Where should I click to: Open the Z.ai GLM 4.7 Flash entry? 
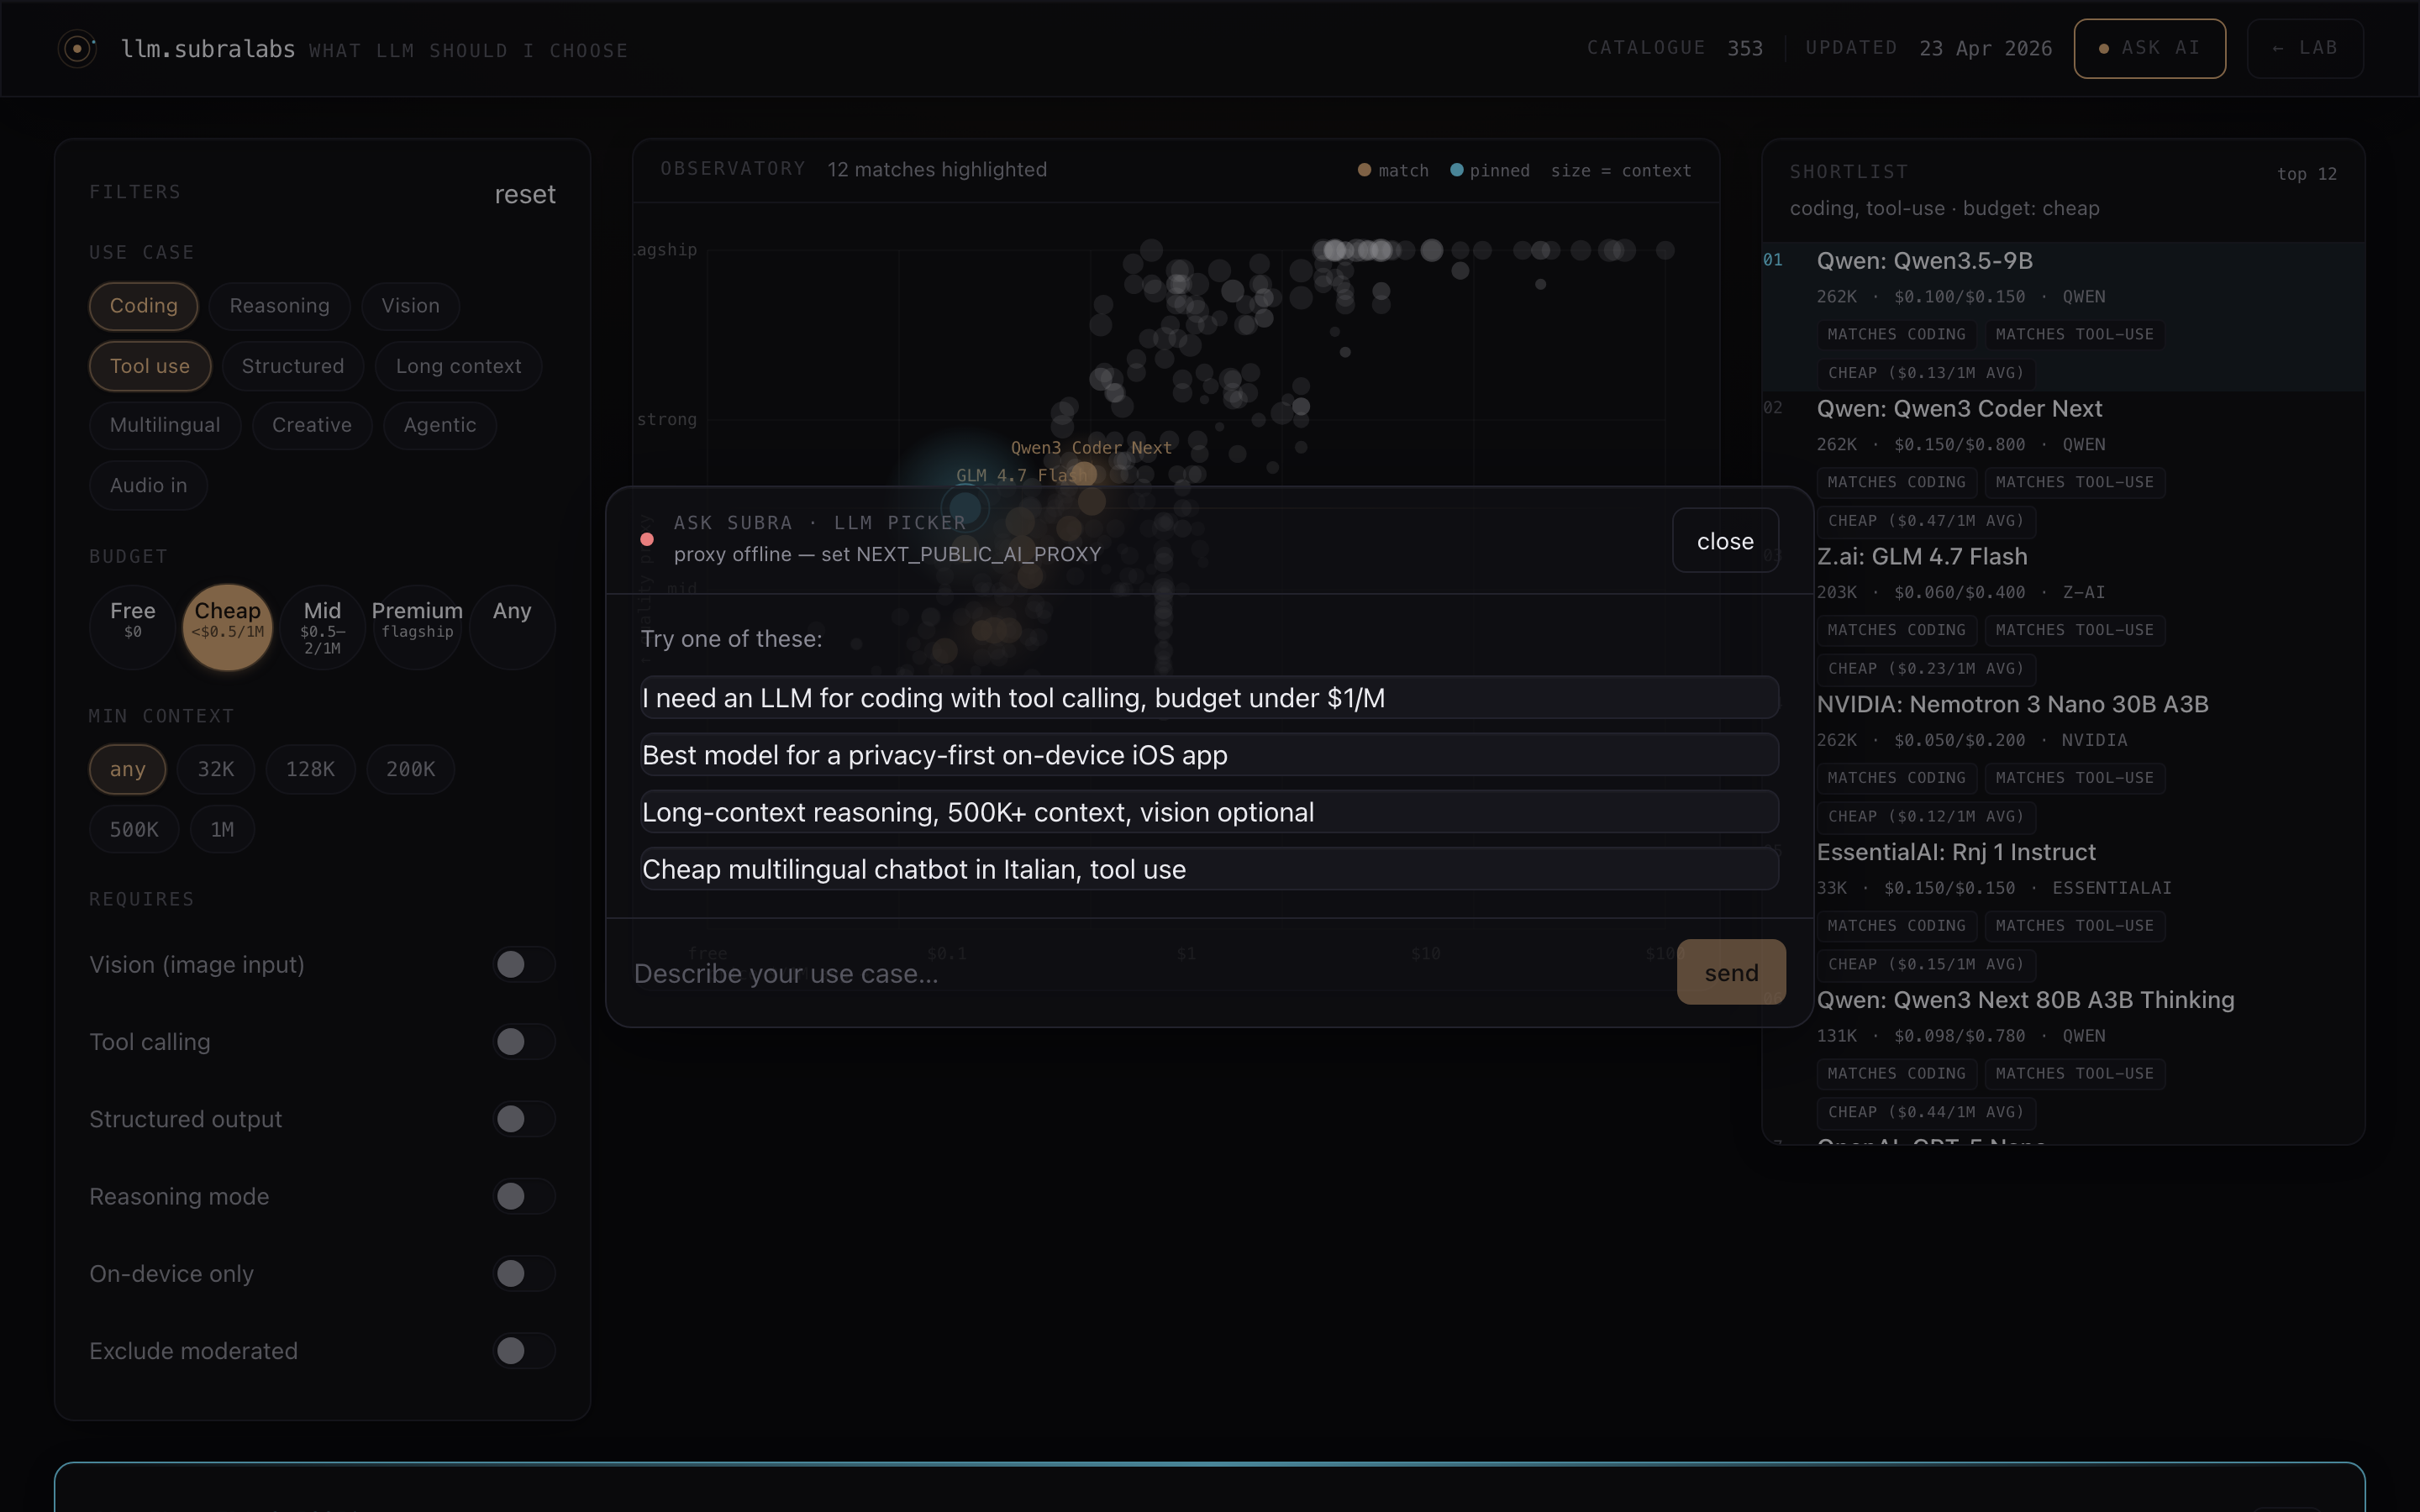point(2063,612)
